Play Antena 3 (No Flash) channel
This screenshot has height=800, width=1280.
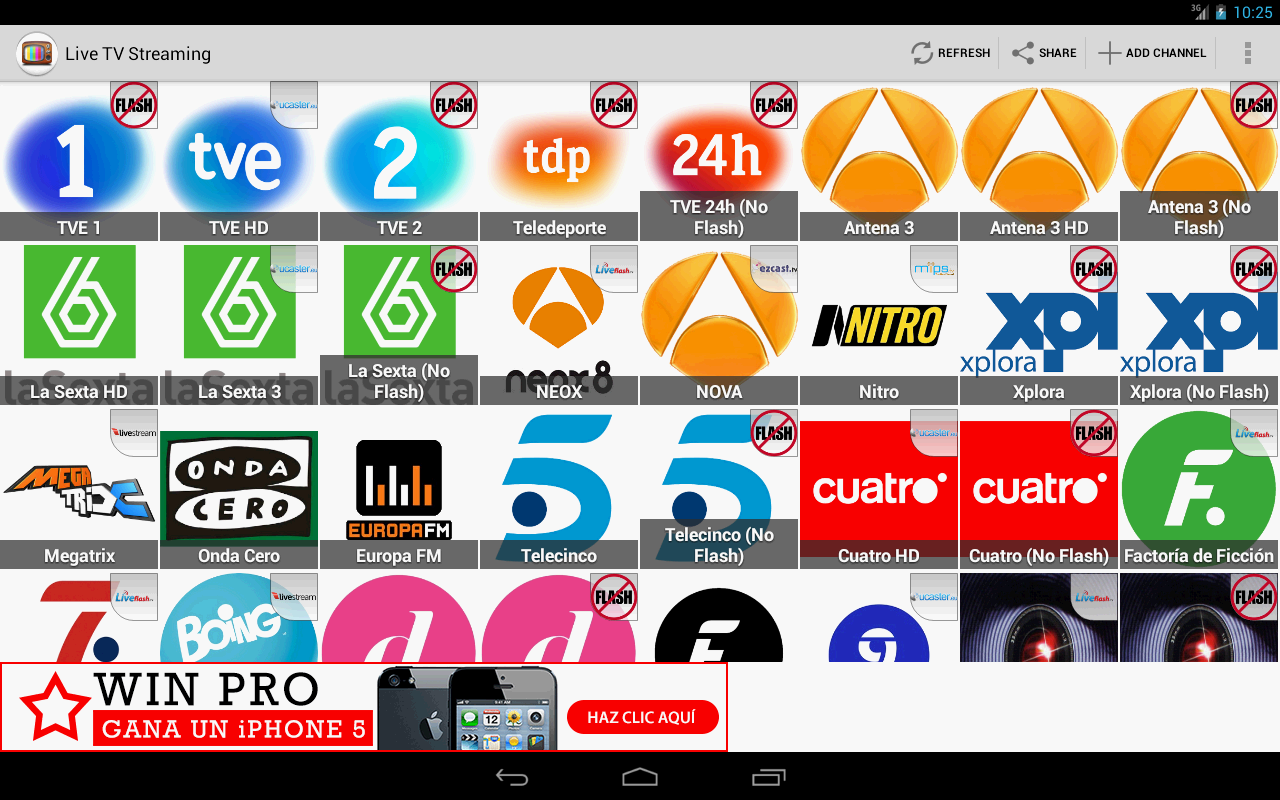(x=1199, y=161)
